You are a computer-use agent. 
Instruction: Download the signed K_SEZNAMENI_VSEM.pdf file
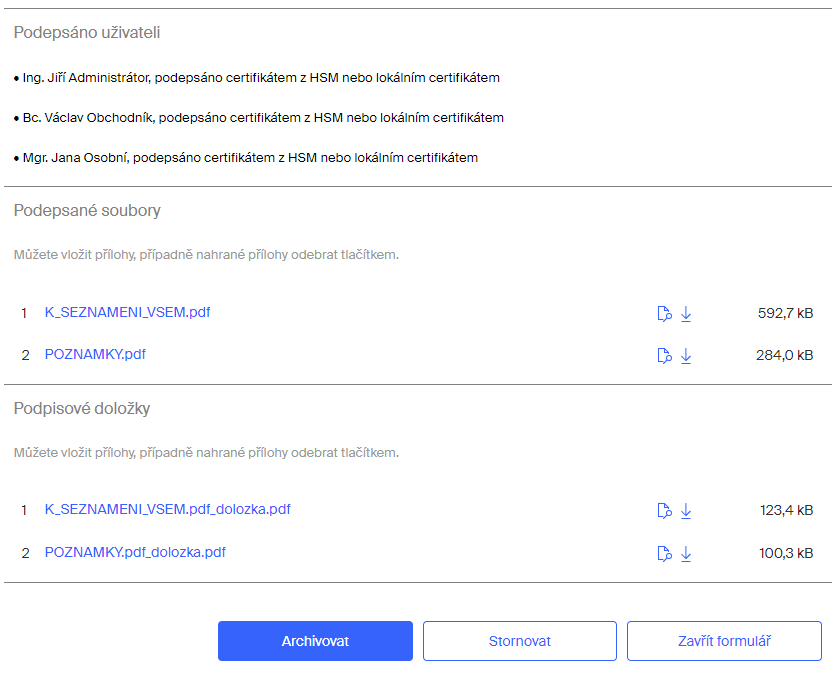[x=686, y=313]
